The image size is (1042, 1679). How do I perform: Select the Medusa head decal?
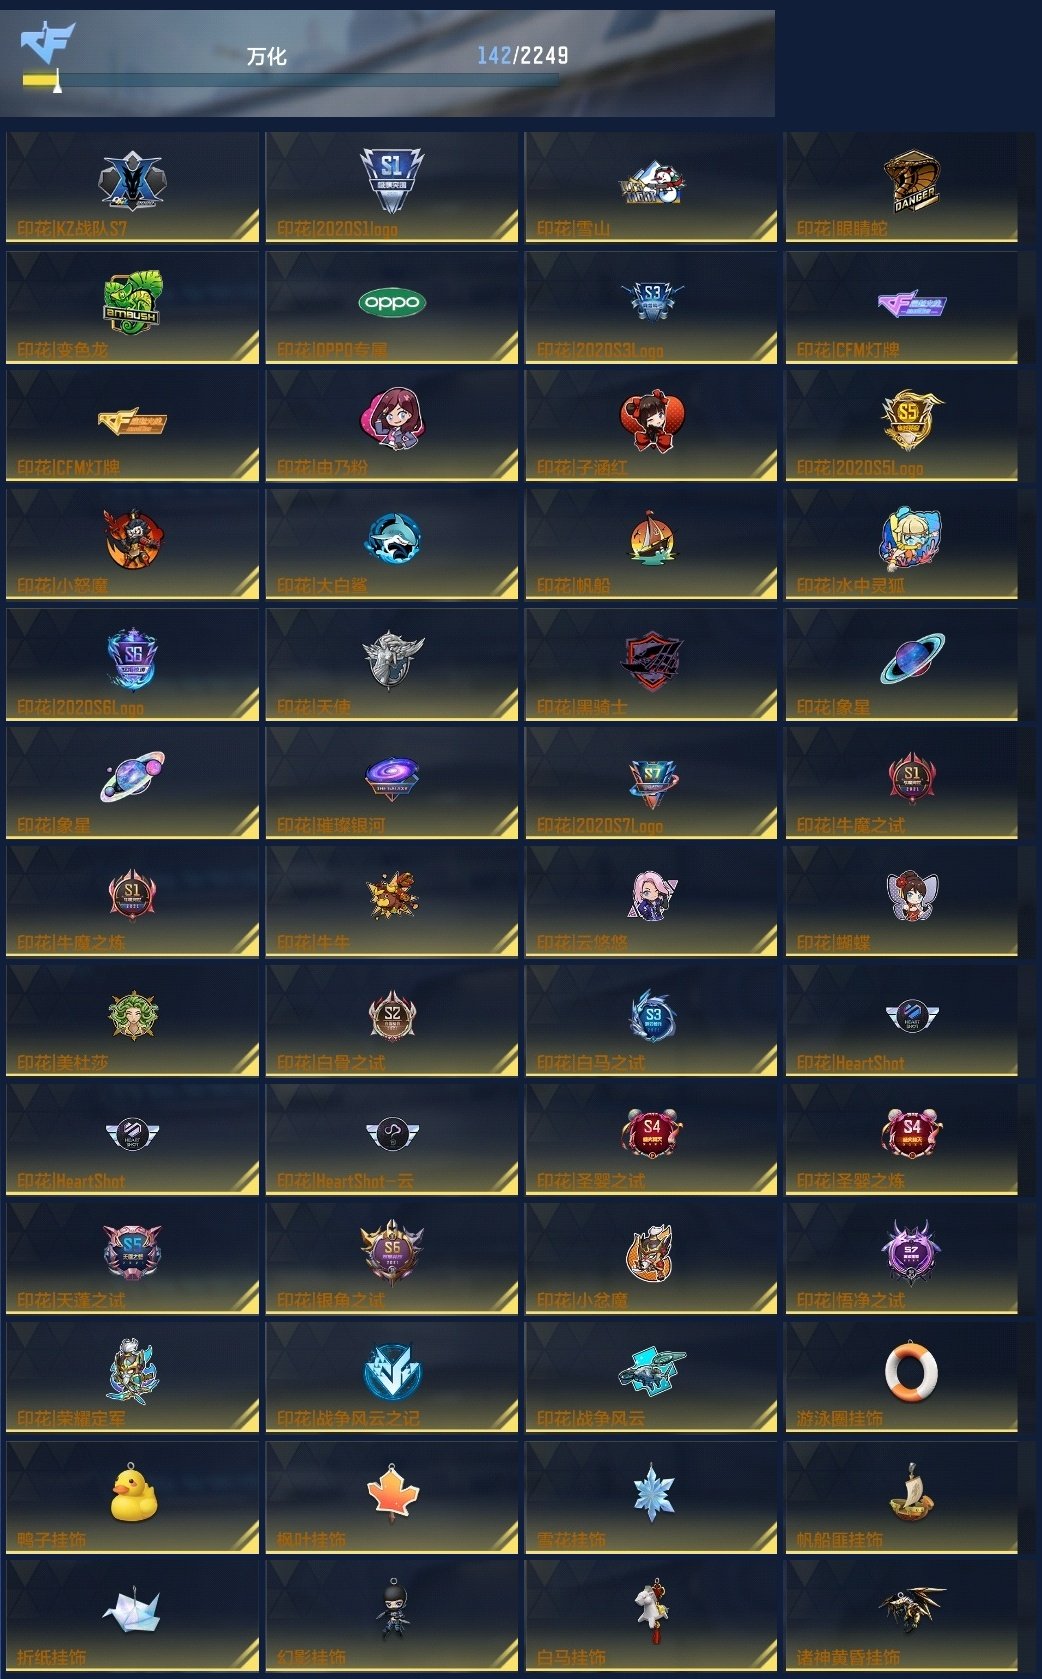pos(132,1017)
